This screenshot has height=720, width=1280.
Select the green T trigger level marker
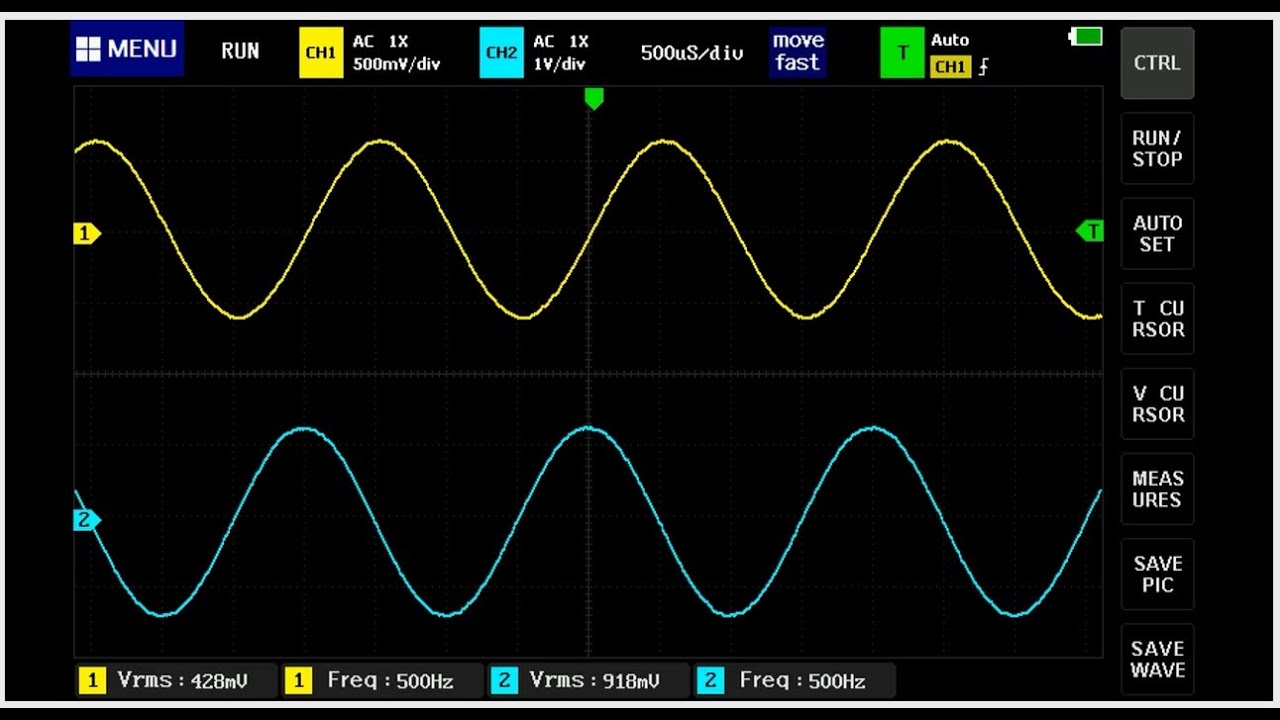tap(1090, 231)
